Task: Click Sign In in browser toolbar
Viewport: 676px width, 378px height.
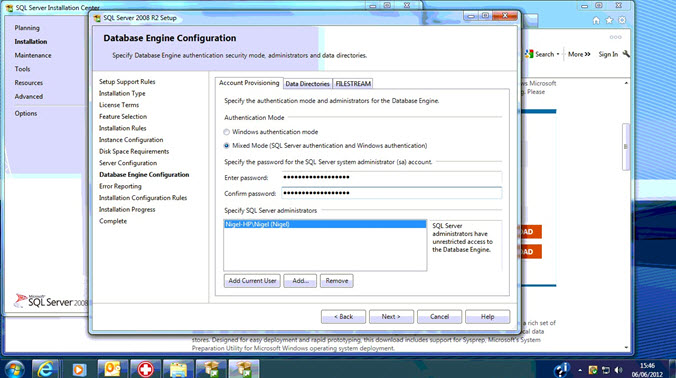Action: (x=608, y=54)
